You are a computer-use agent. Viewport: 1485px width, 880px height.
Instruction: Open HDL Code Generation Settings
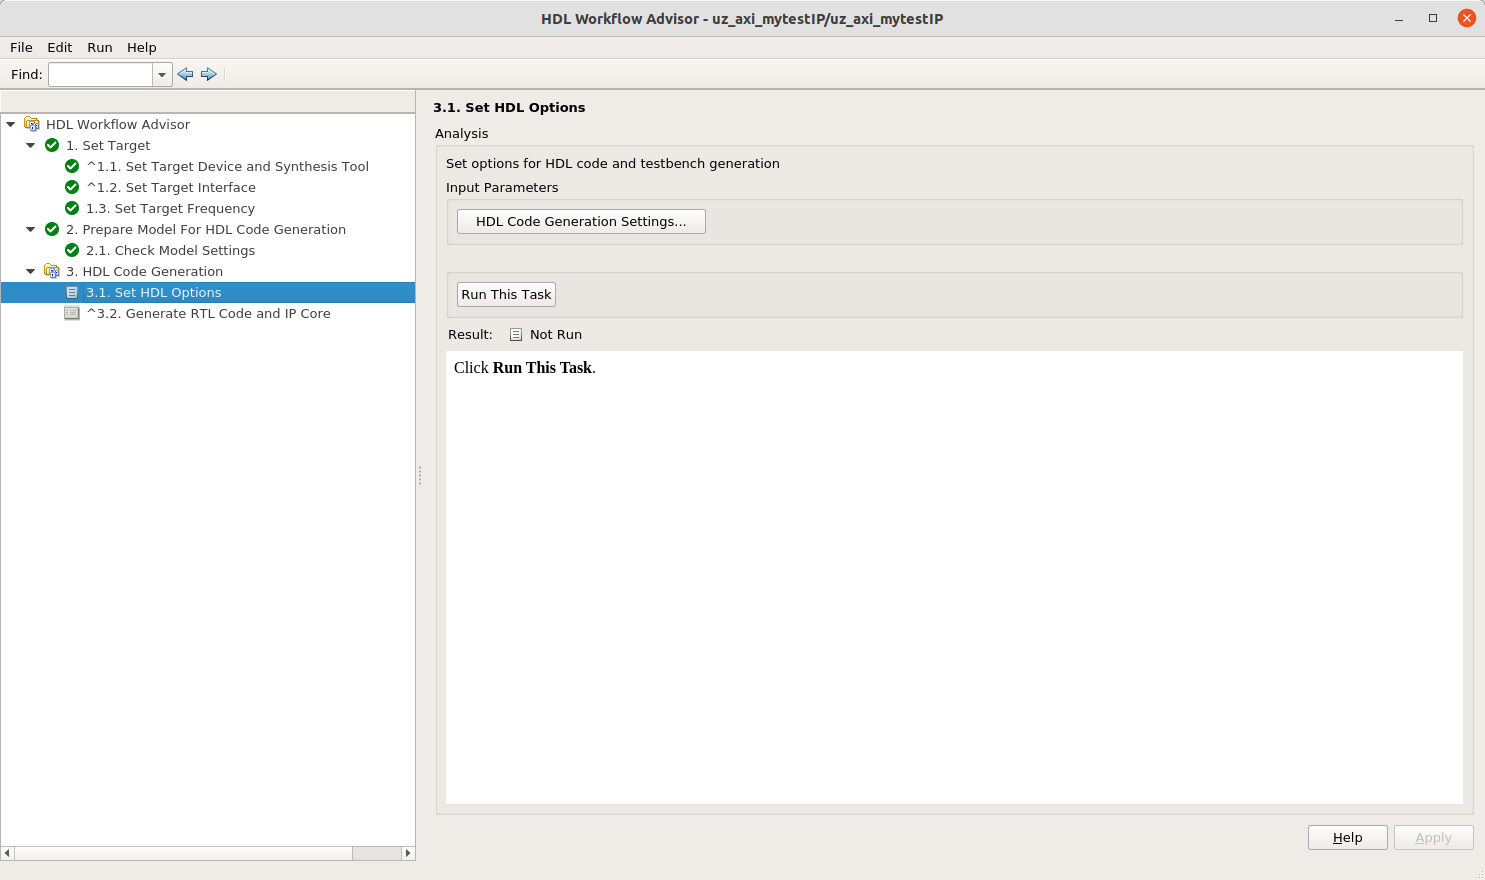tap(581, 221)
